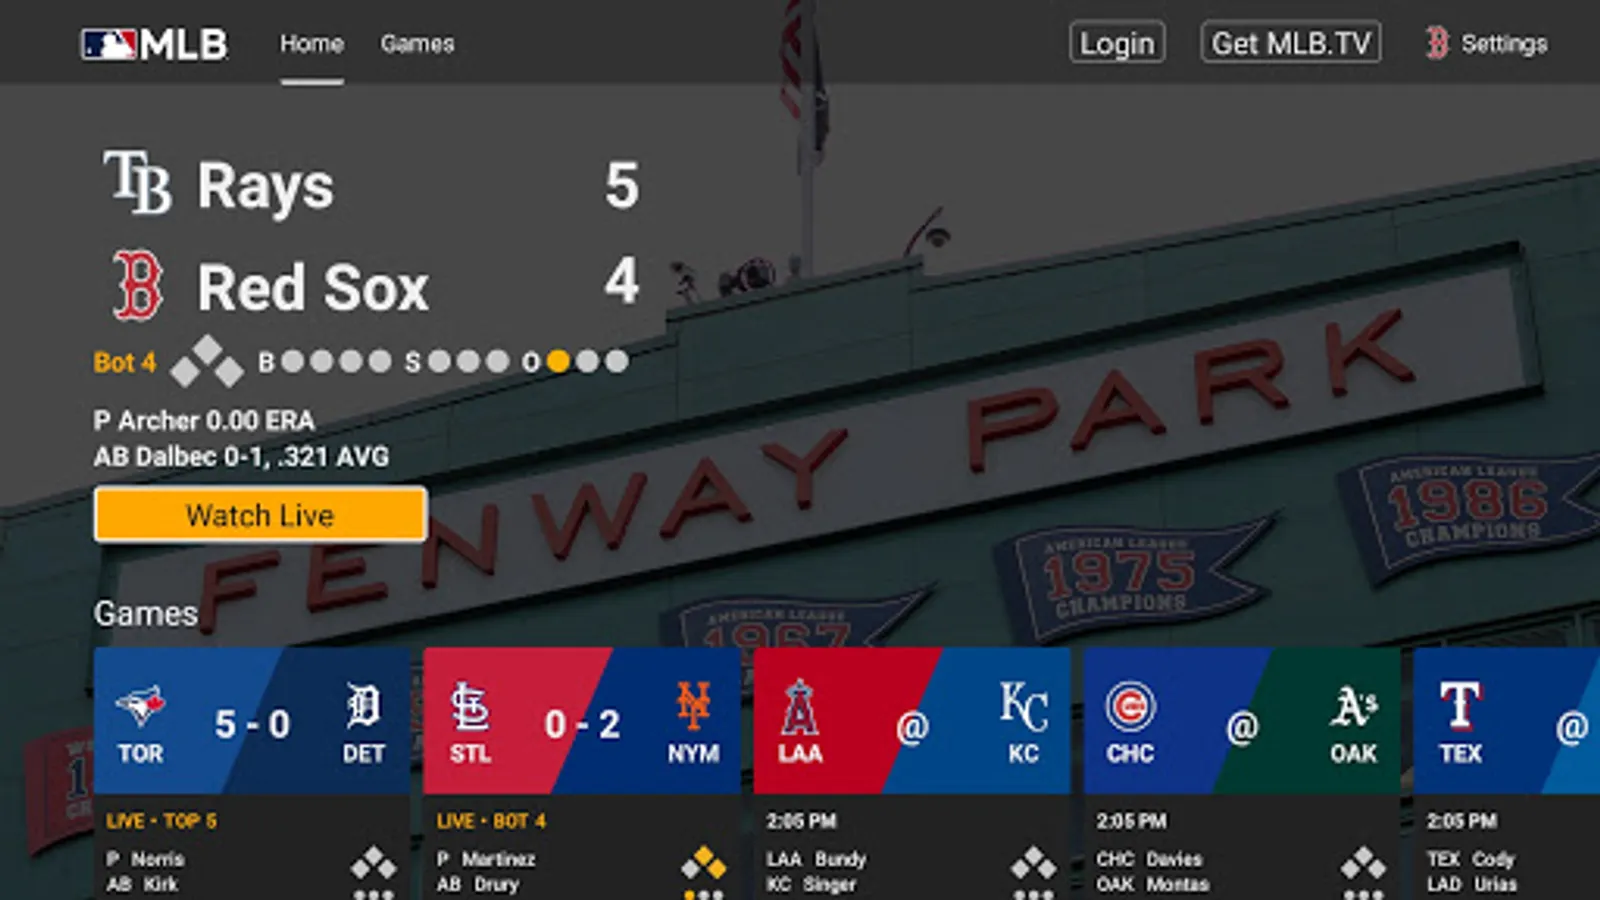
Task: Click 'CHC Davies' probable pitcher
Action: pyautogui.click(x=1149, y=859)
